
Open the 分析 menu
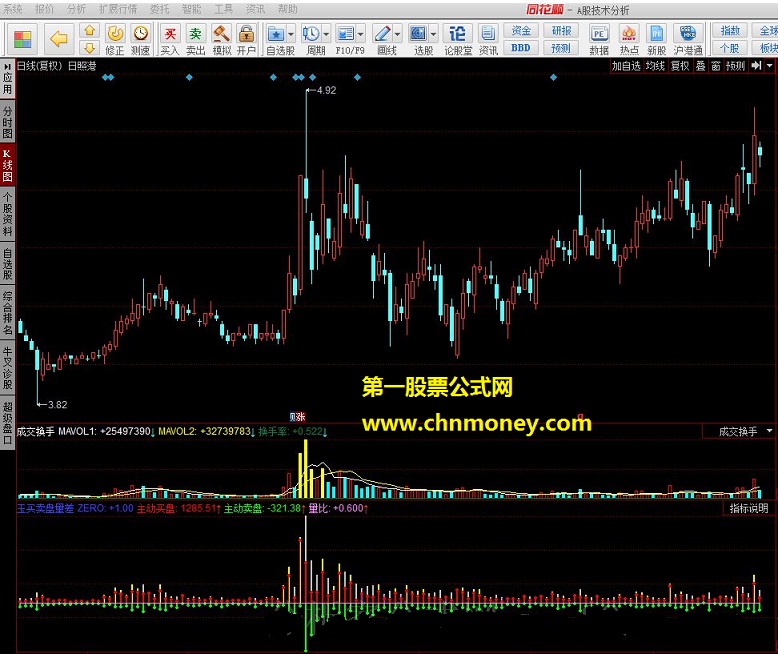pyautogui.click(x=76, y=9)
